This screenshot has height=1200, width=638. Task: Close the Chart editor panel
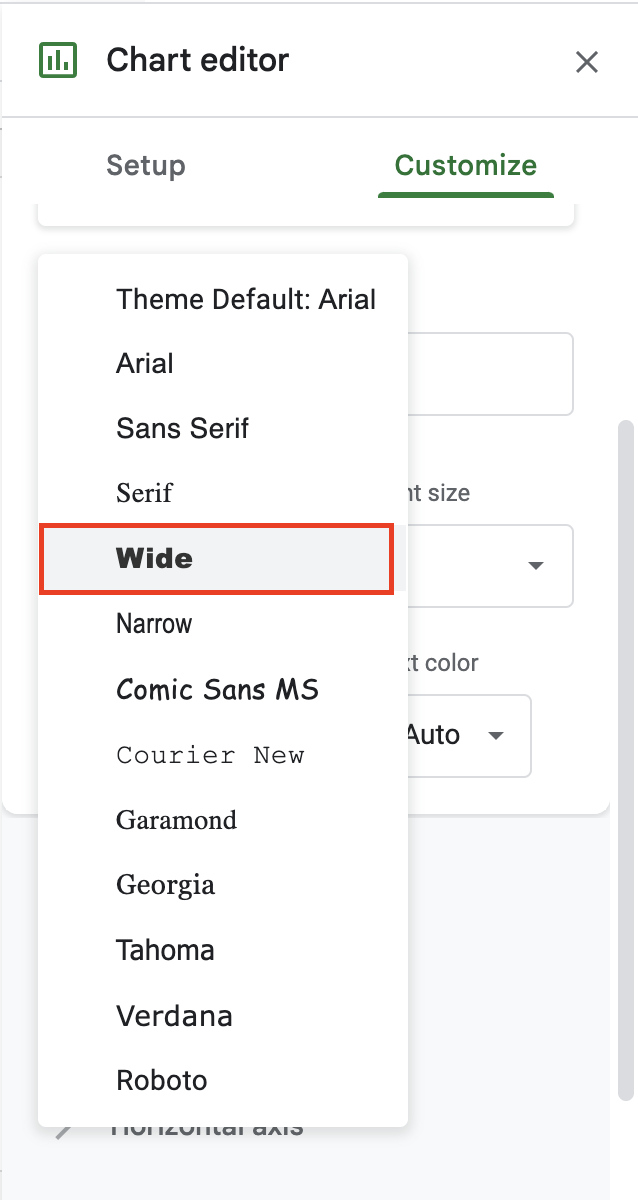pos(587,62)
